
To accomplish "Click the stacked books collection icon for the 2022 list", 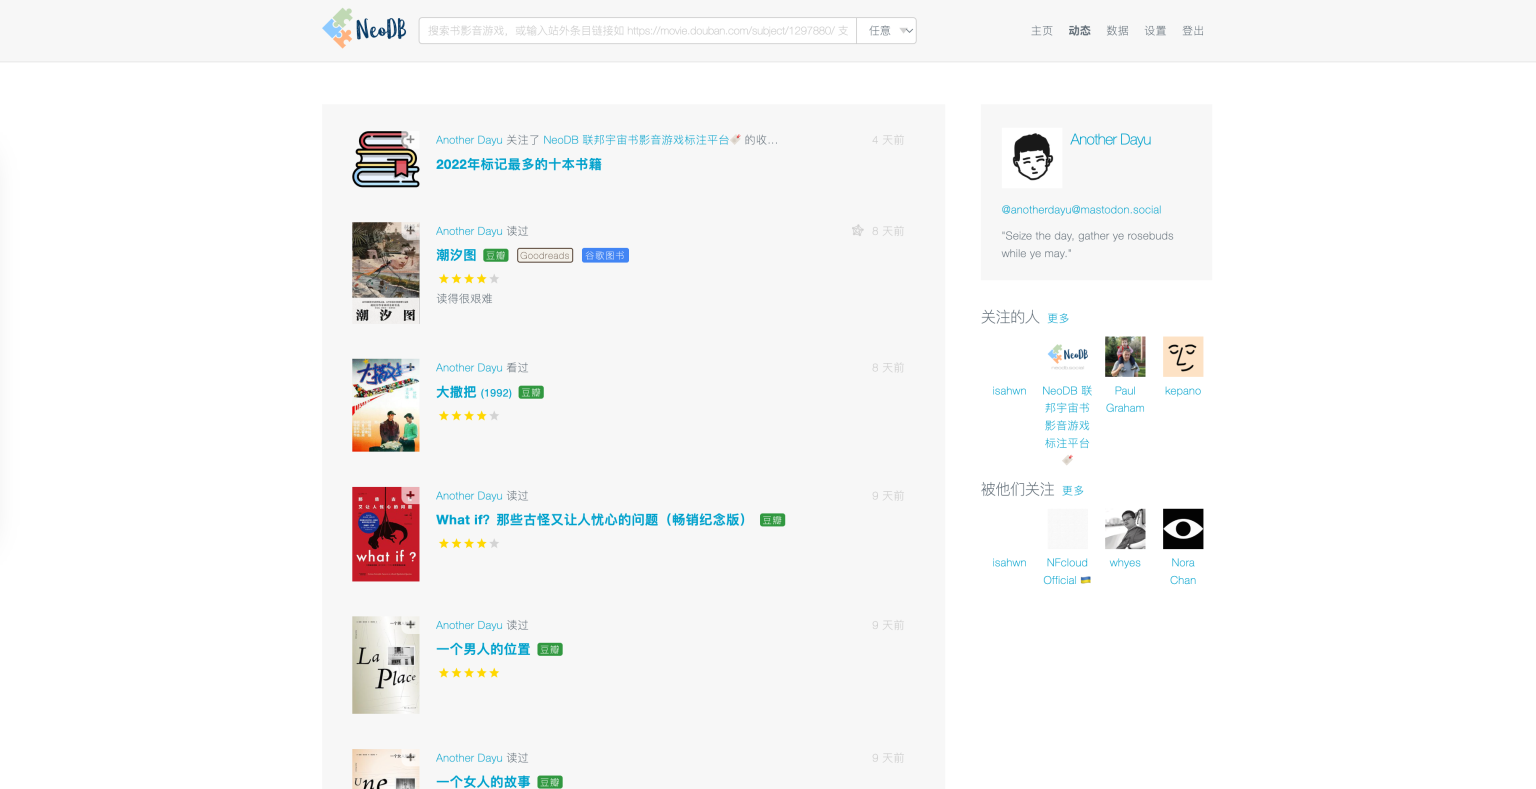I will pyautogui.click(x=384, y=158).
